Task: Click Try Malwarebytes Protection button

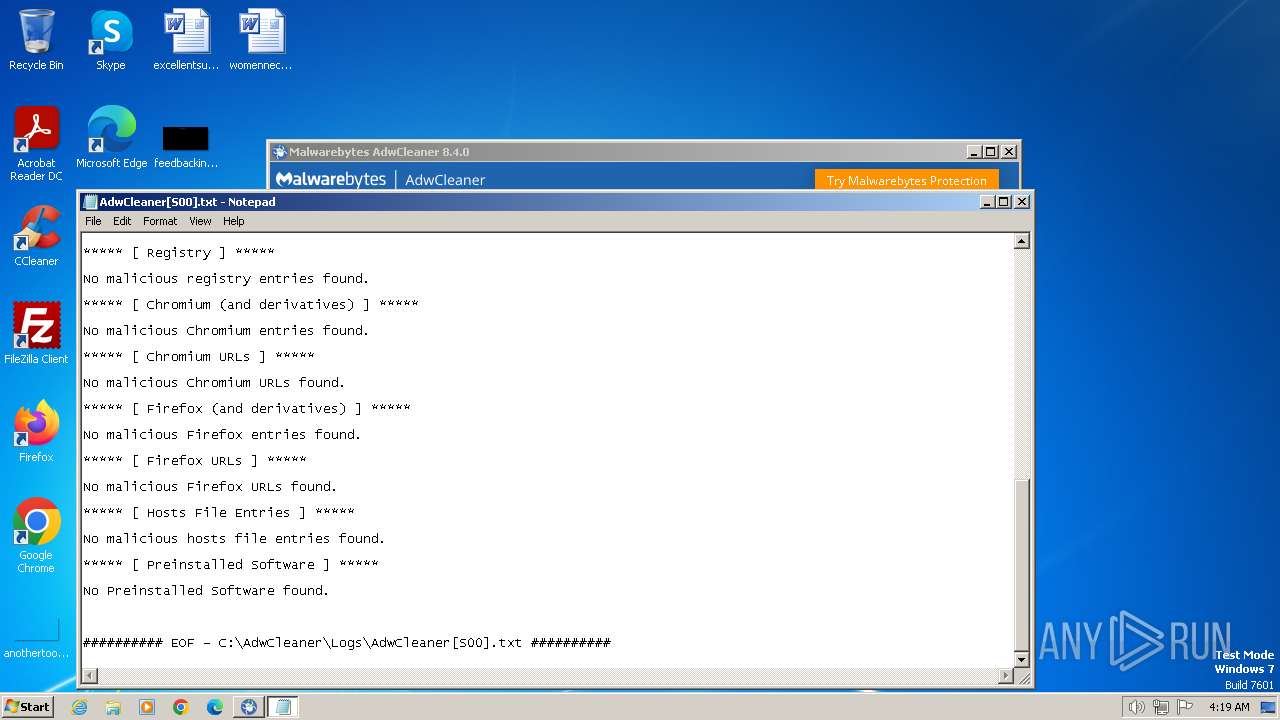Action: [907, 180]
